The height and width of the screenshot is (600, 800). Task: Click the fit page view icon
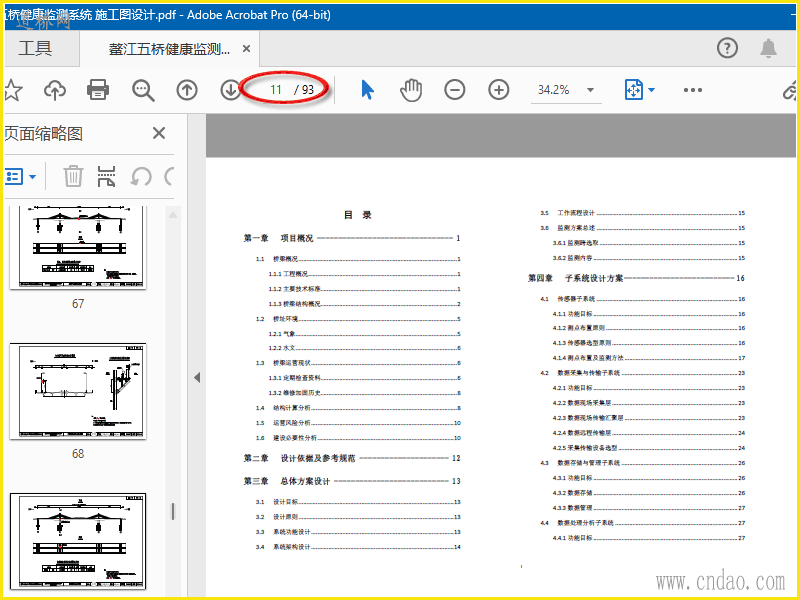point(633,90)
